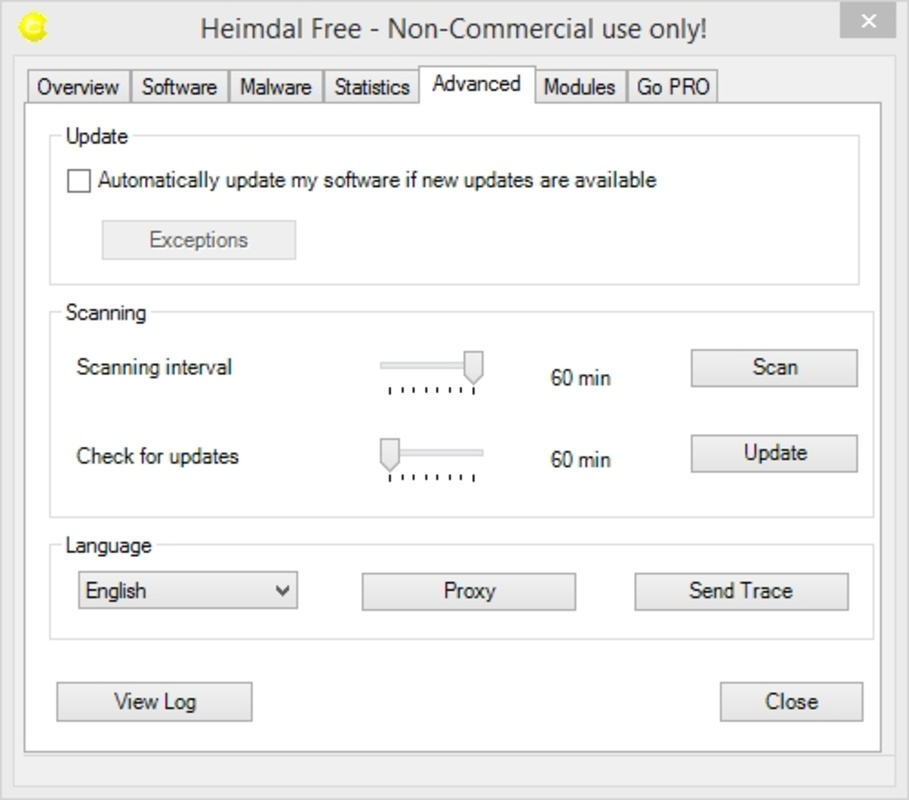The height and width of the screenshot is (800, 909).
Task: Click the Close button at bottom
Action: pyautogui.click(x=791, y=701)
